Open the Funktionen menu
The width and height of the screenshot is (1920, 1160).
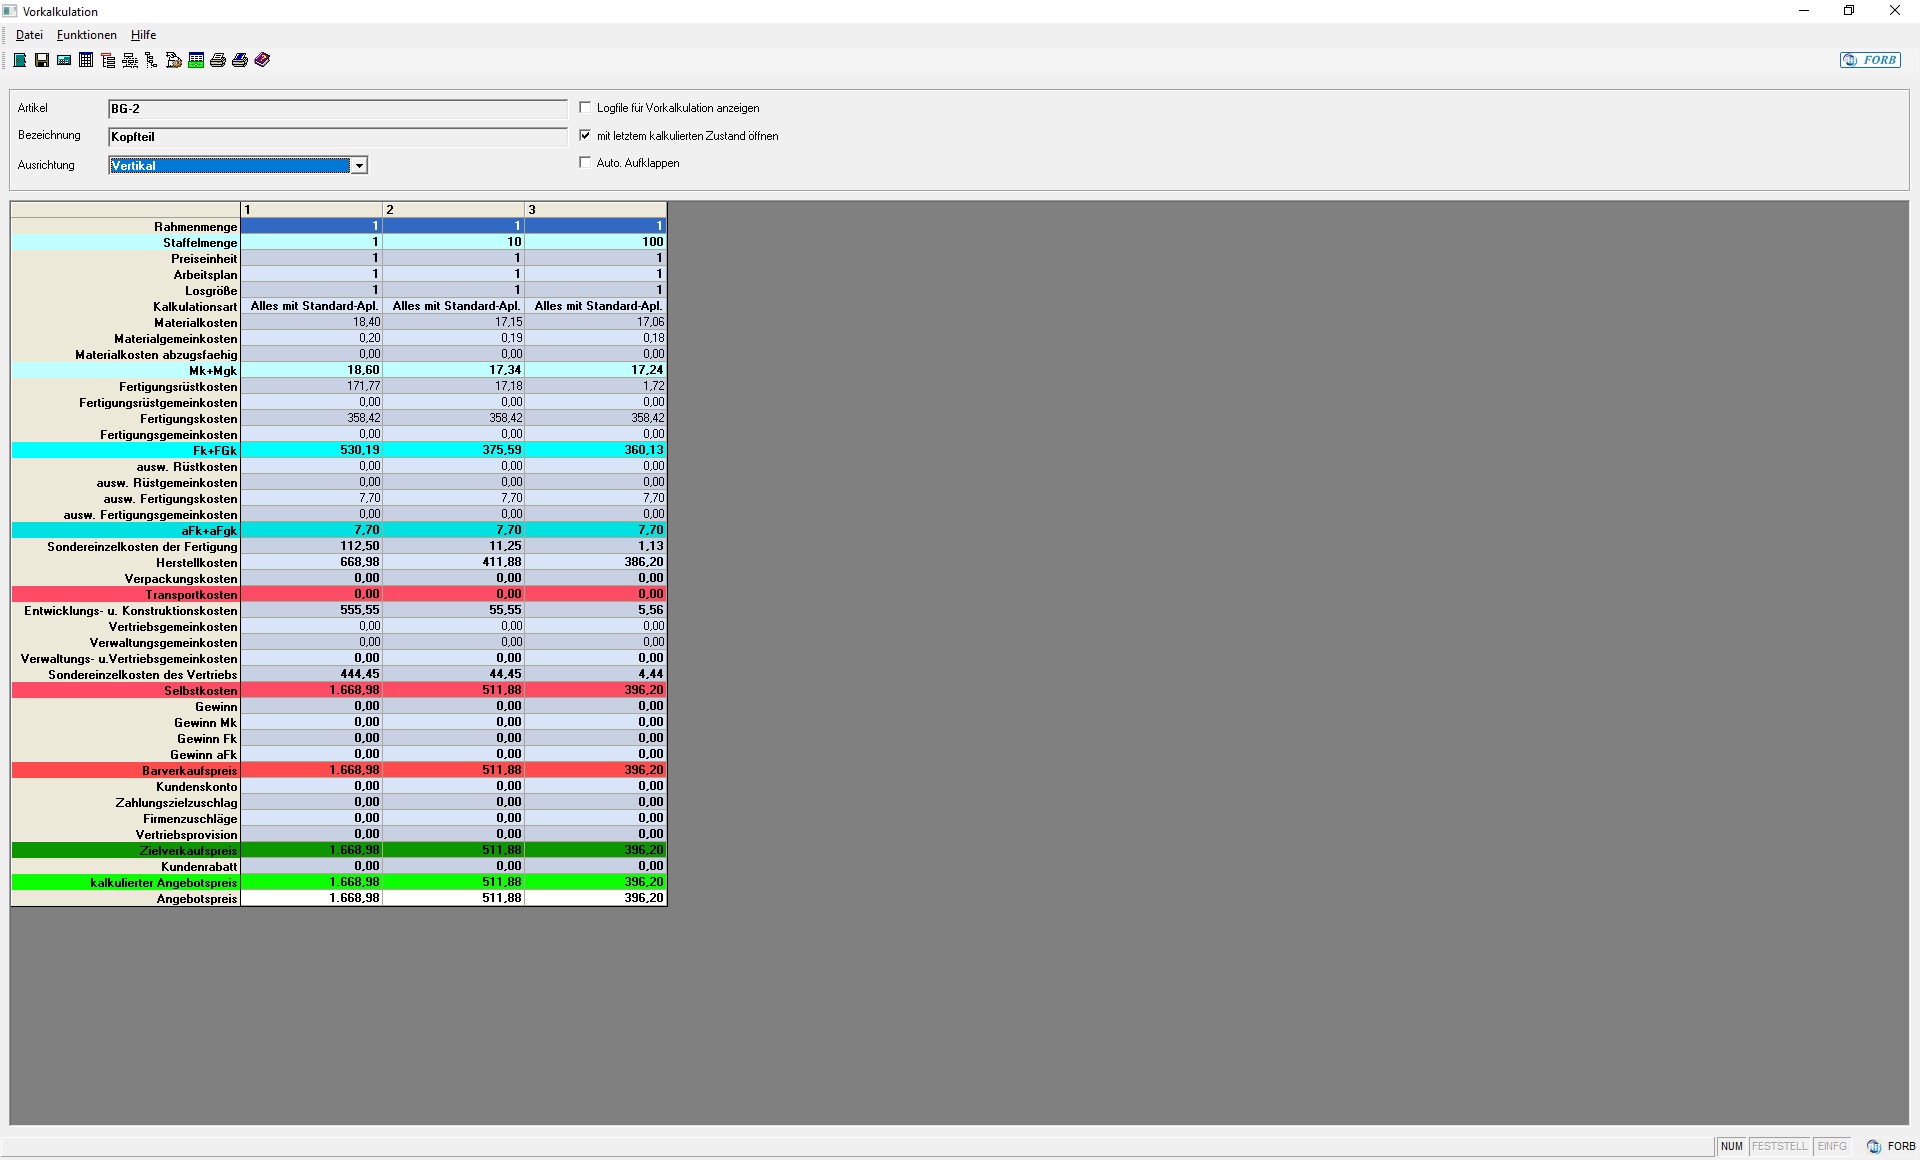click(x=87, y=35)
